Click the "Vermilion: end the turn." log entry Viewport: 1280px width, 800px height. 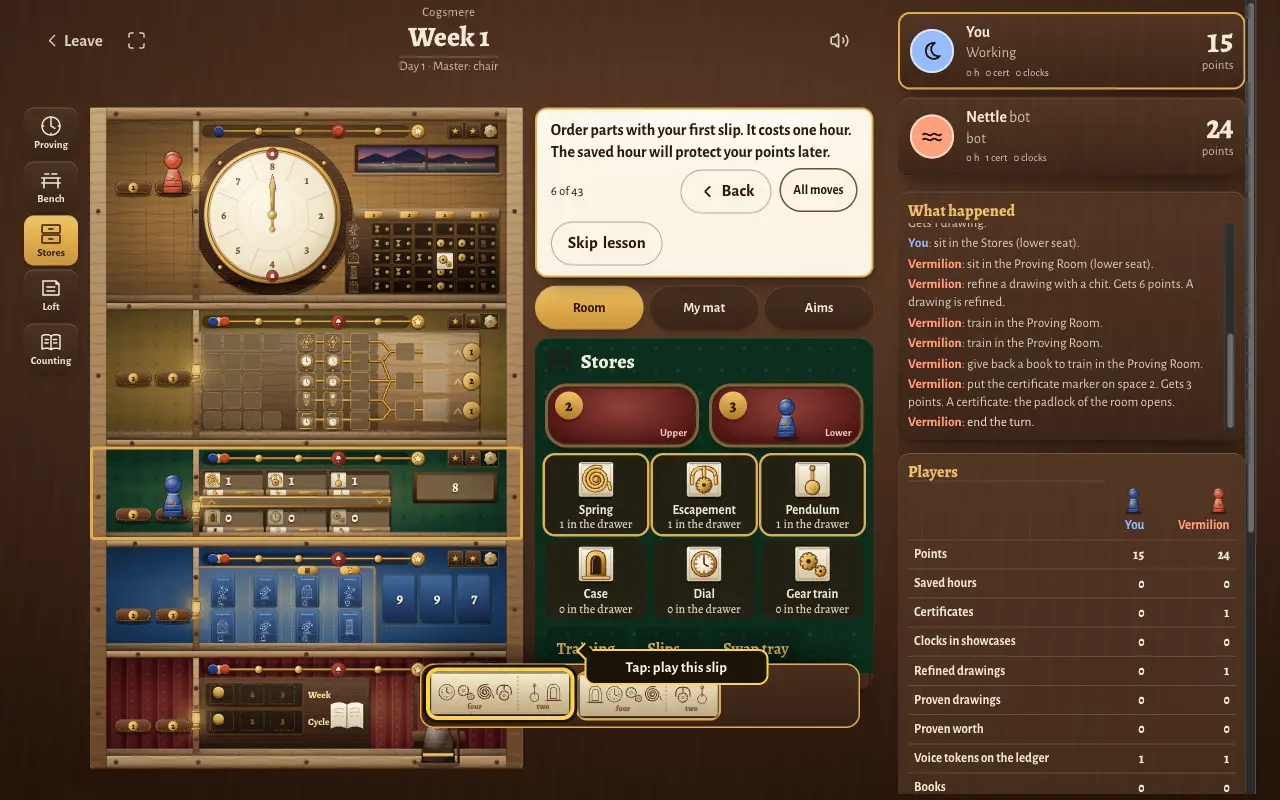pyautogui.click(x=971, y=422)
